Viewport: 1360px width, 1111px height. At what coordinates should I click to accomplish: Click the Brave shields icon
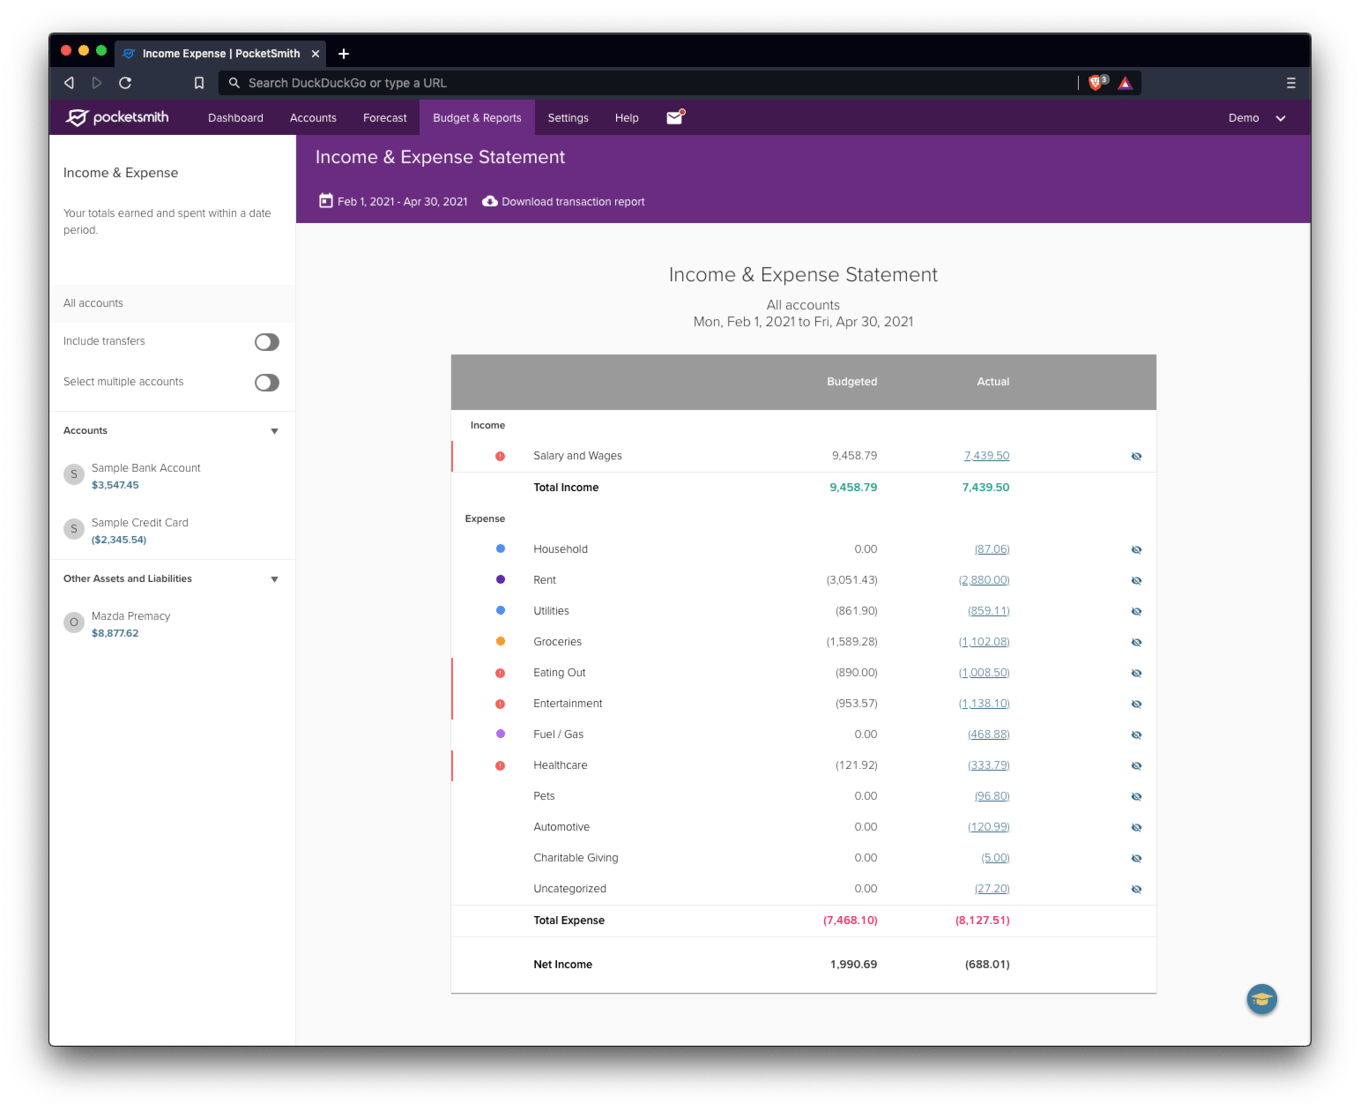(x=1096, y=83)
